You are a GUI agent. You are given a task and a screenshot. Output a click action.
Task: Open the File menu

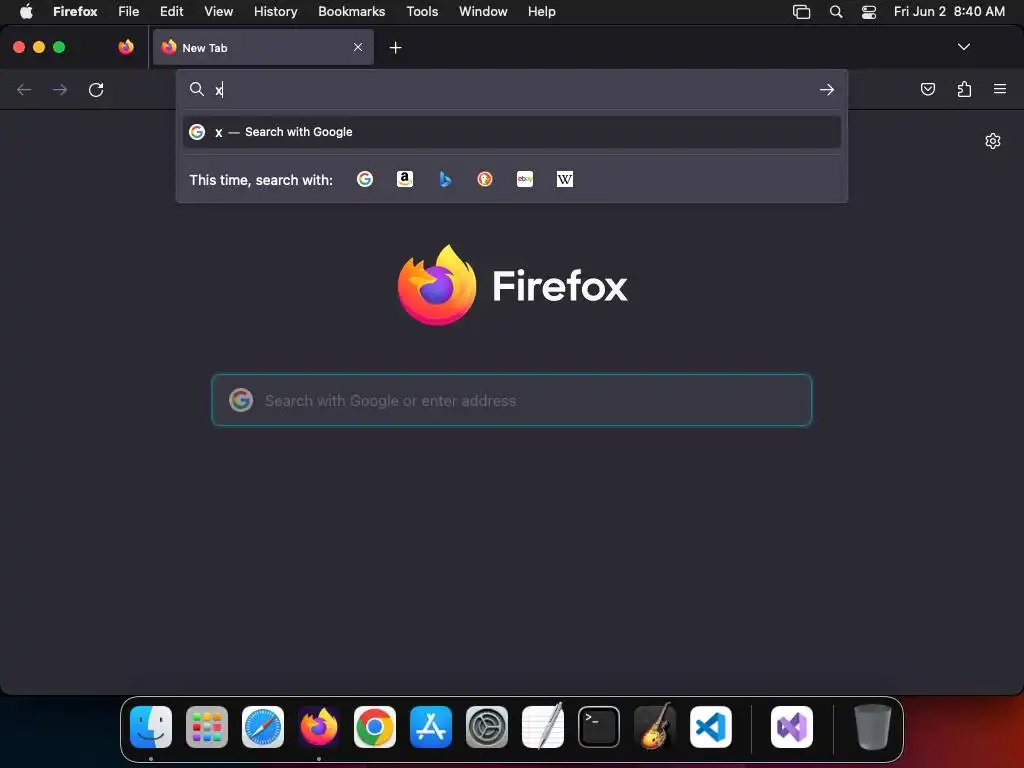click(x=129, y=11)
